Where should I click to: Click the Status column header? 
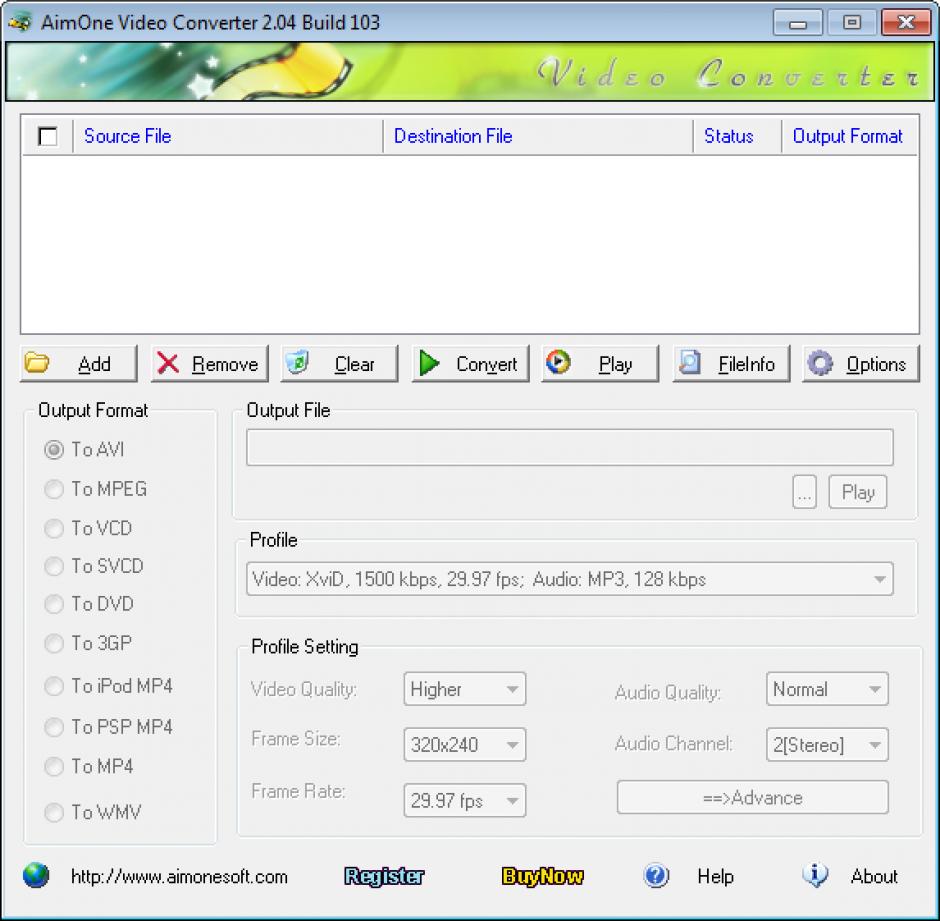coord(737,136)
